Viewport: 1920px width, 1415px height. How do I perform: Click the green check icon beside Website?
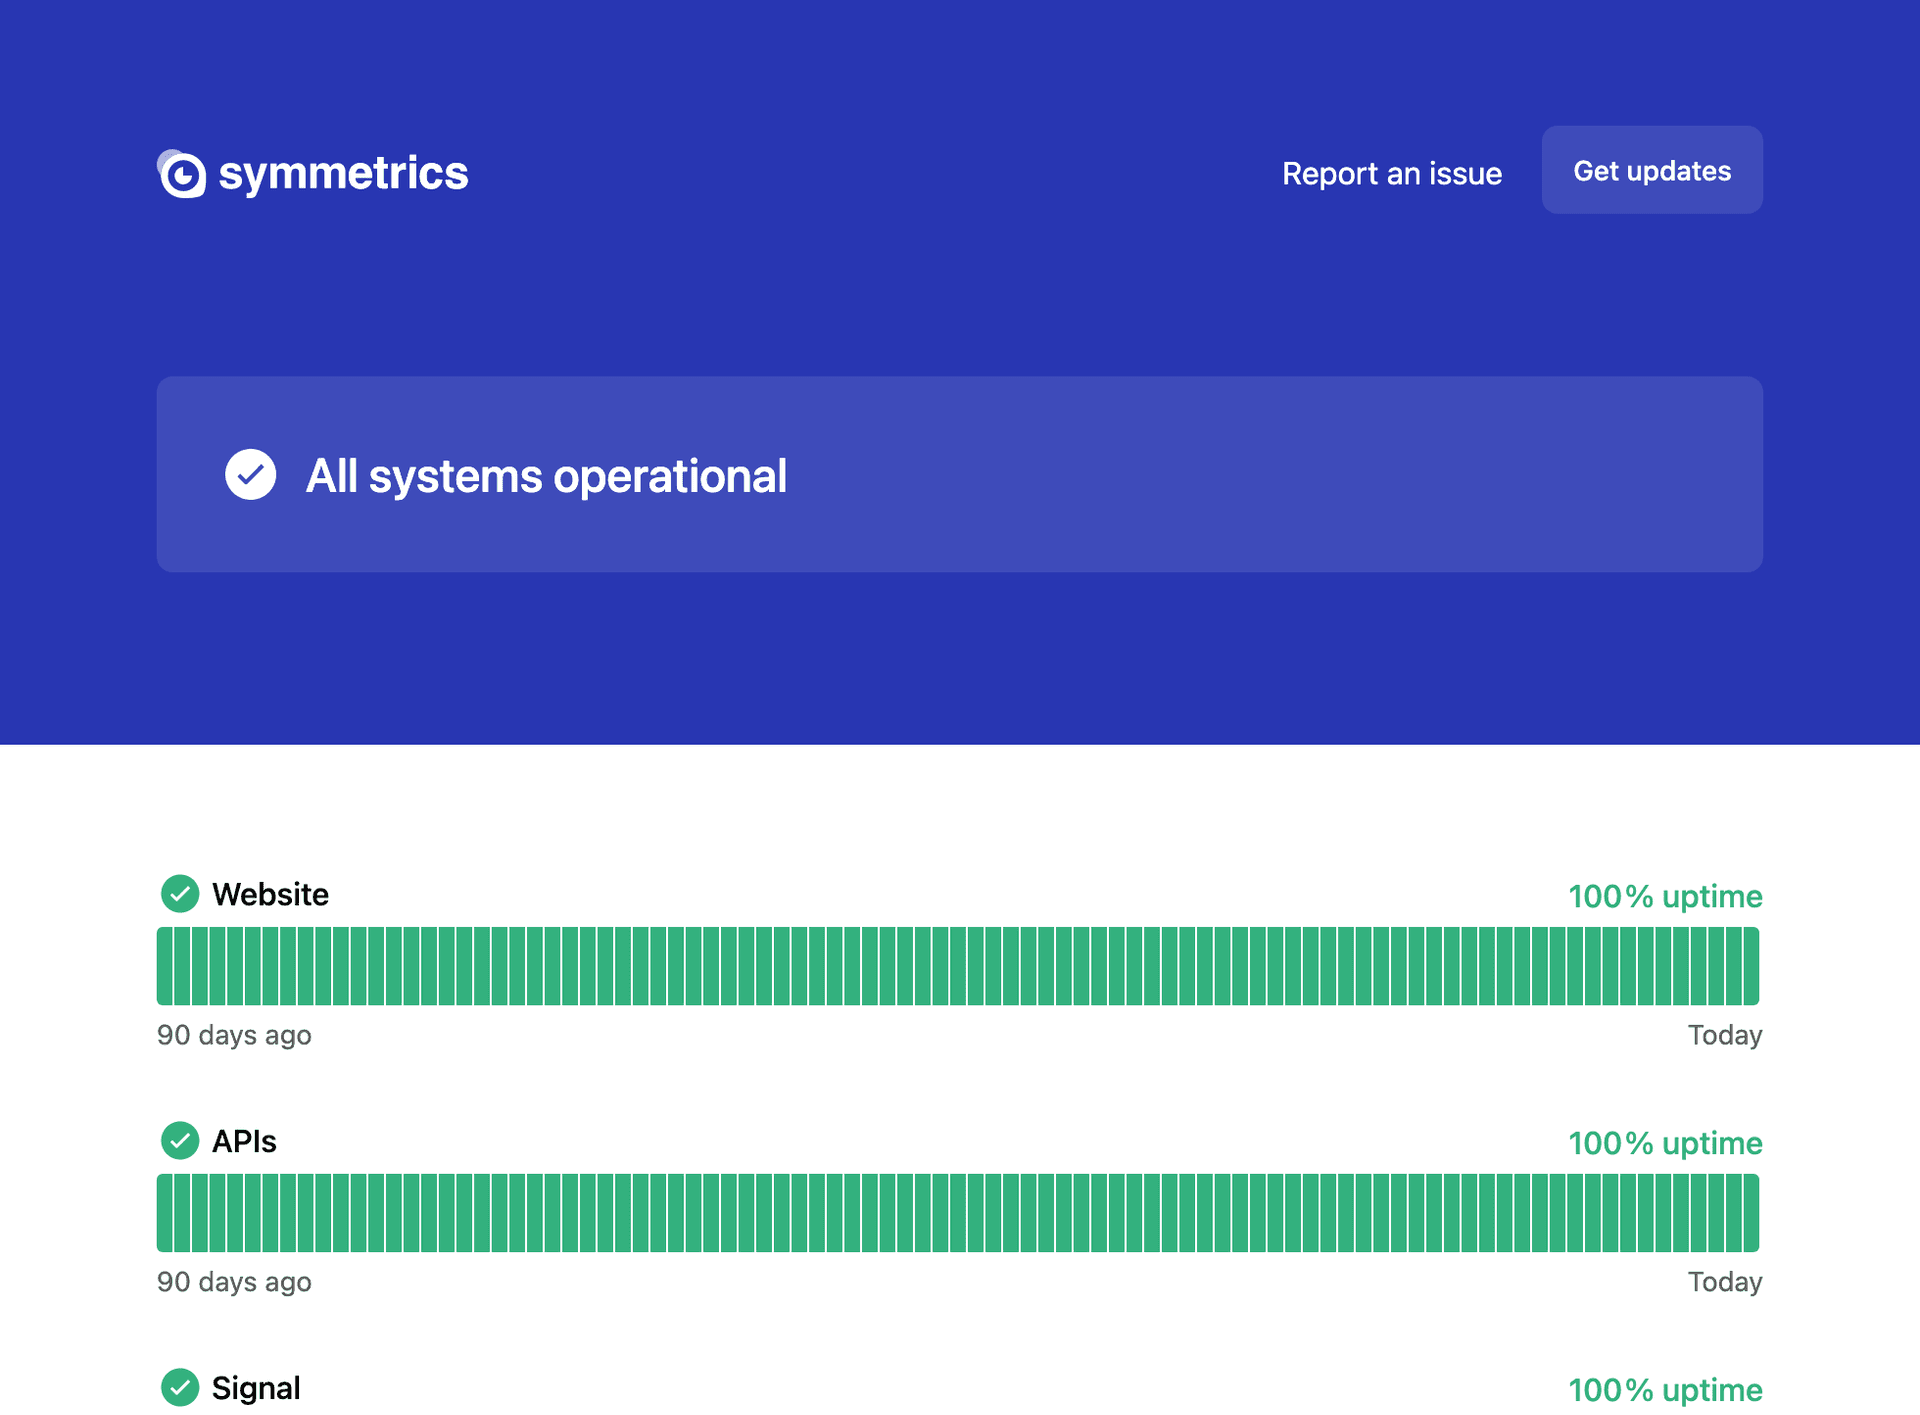click(x=180, y=893)
